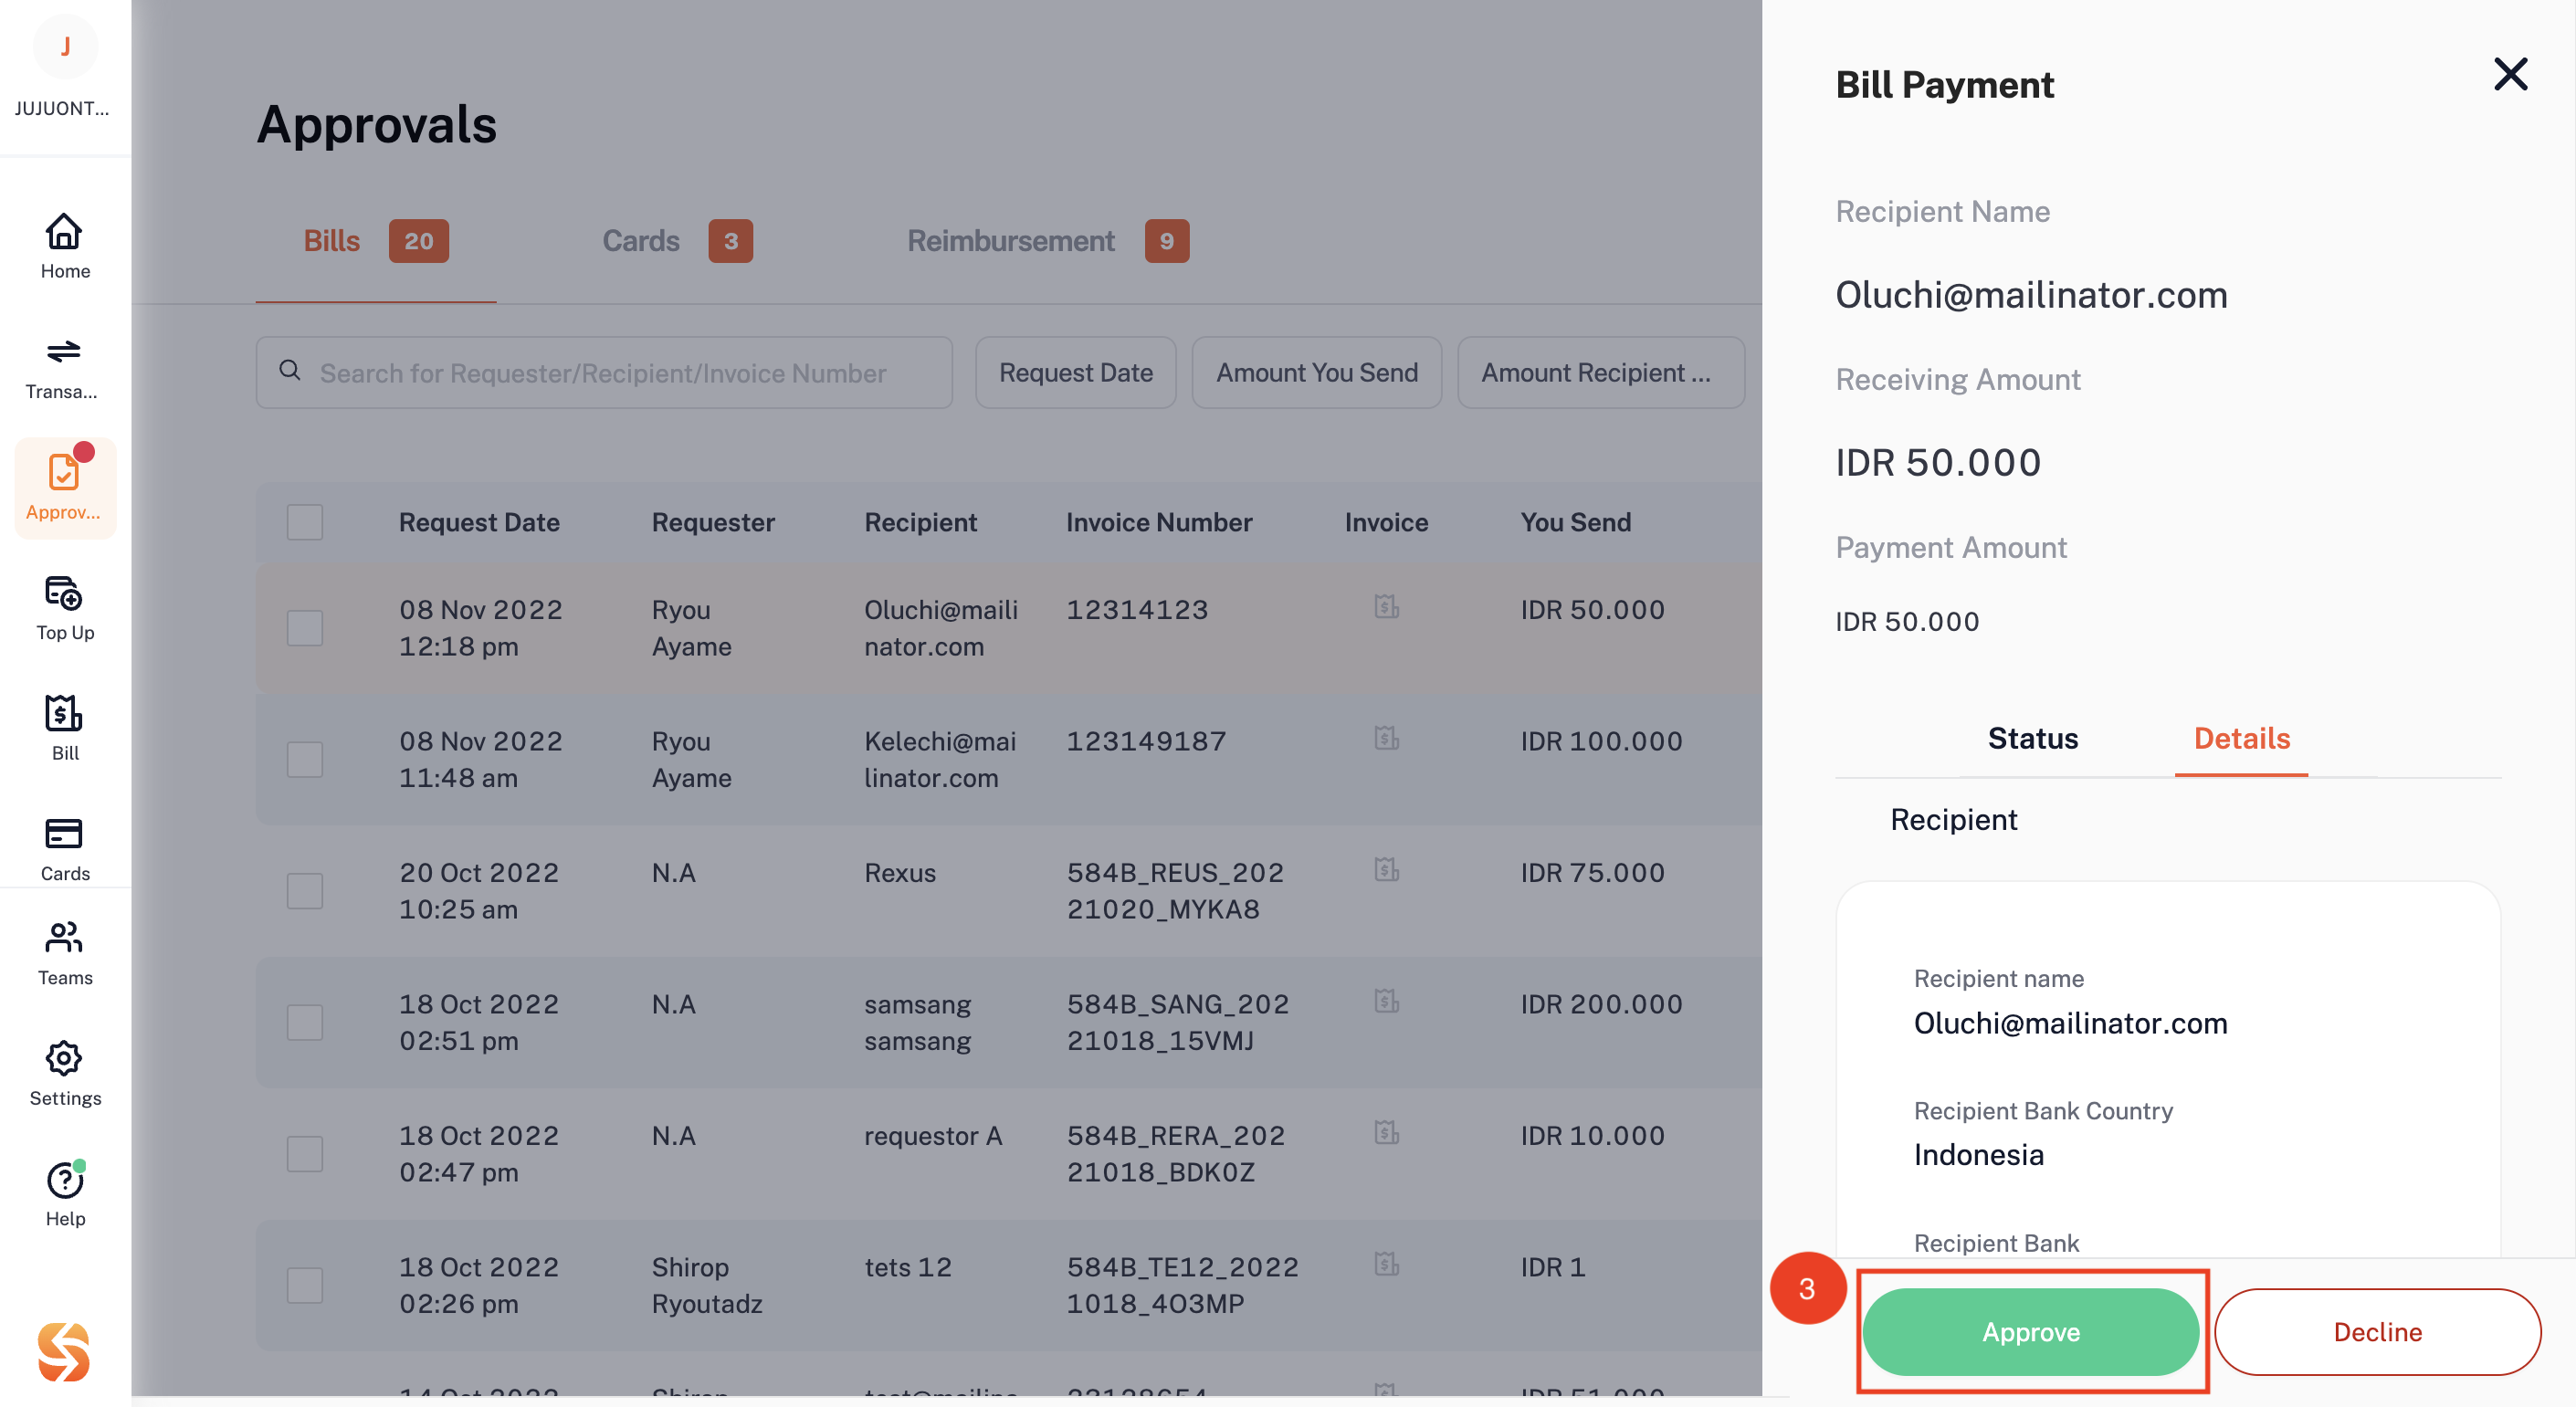Click the Bills count badge 20
Screen dimensions: 2576x1407
[x=418, y=241]
